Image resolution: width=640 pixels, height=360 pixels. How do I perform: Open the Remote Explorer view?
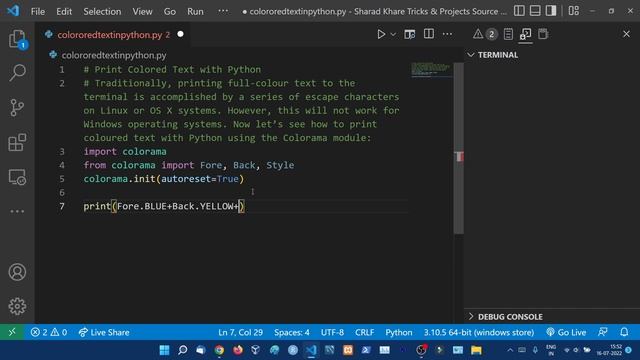[17, 177]
